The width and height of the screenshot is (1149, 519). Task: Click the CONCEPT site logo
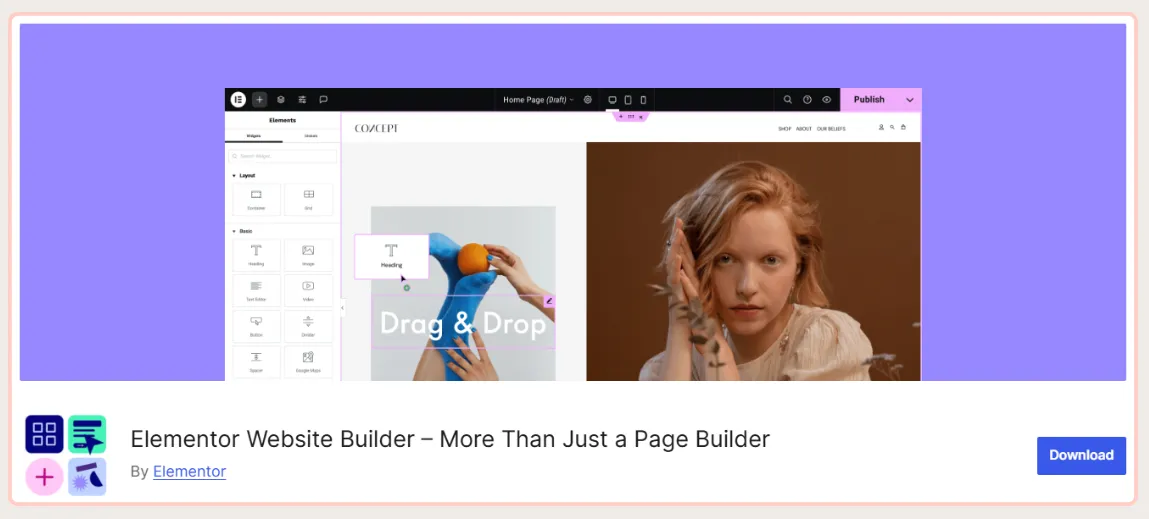point(376,128)
